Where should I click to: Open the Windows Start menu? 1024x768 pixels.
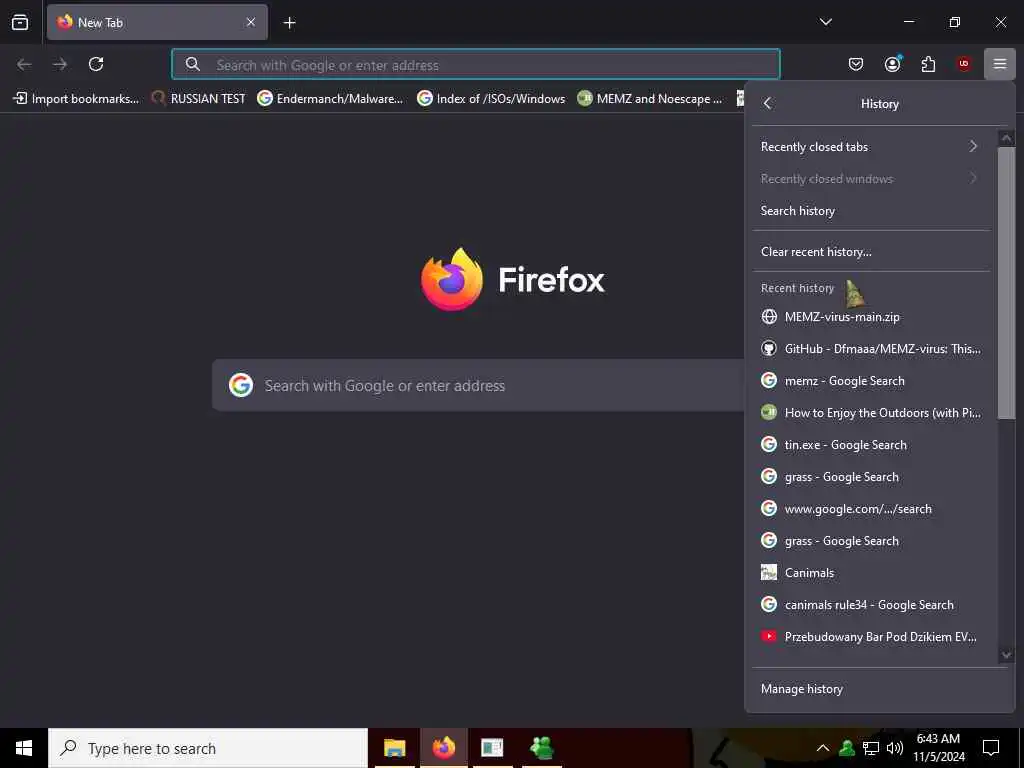point(24,748)
